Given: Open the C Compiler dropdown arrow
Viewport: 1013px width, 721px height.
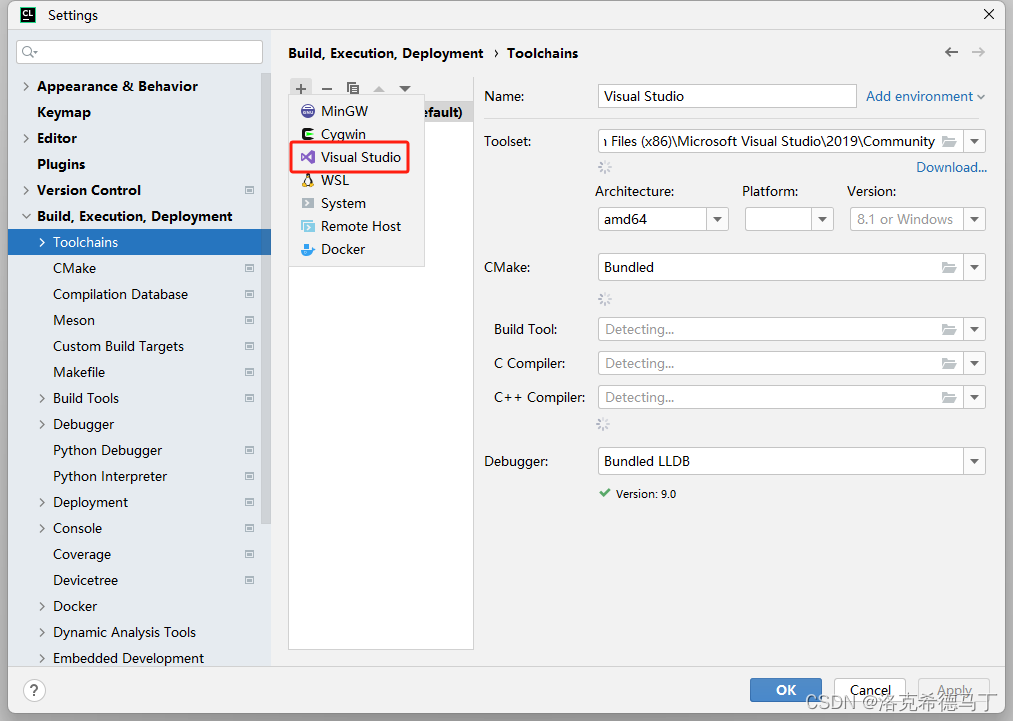Looking at the screenshot, I should tap(974, 363).
